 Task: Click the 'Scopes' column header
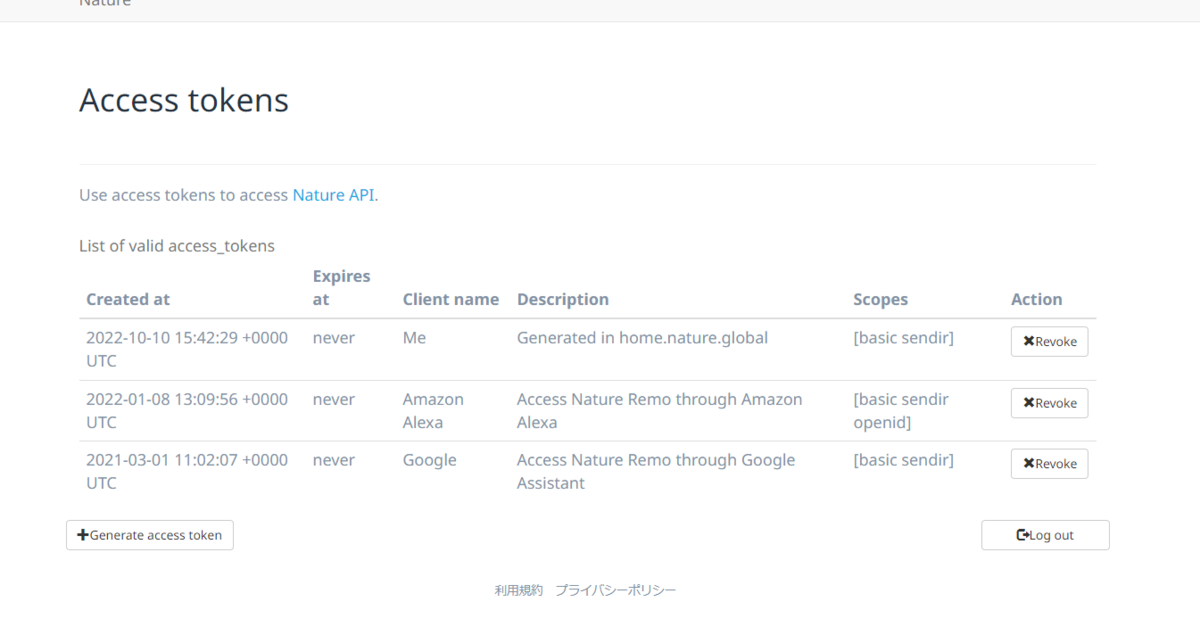click(x=880, y=299)
